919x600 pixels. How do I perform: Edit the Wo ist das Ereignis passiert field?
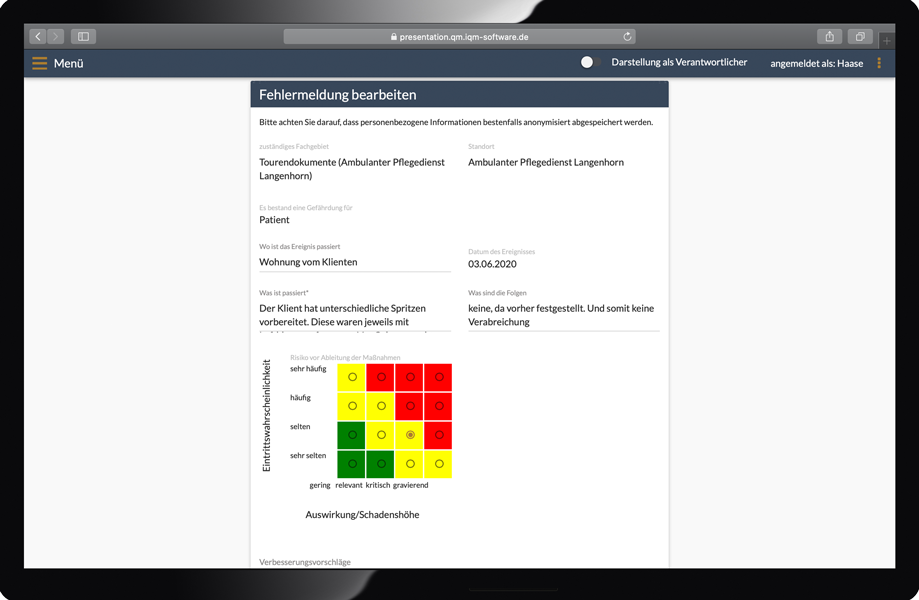click(x=354, y=262)
